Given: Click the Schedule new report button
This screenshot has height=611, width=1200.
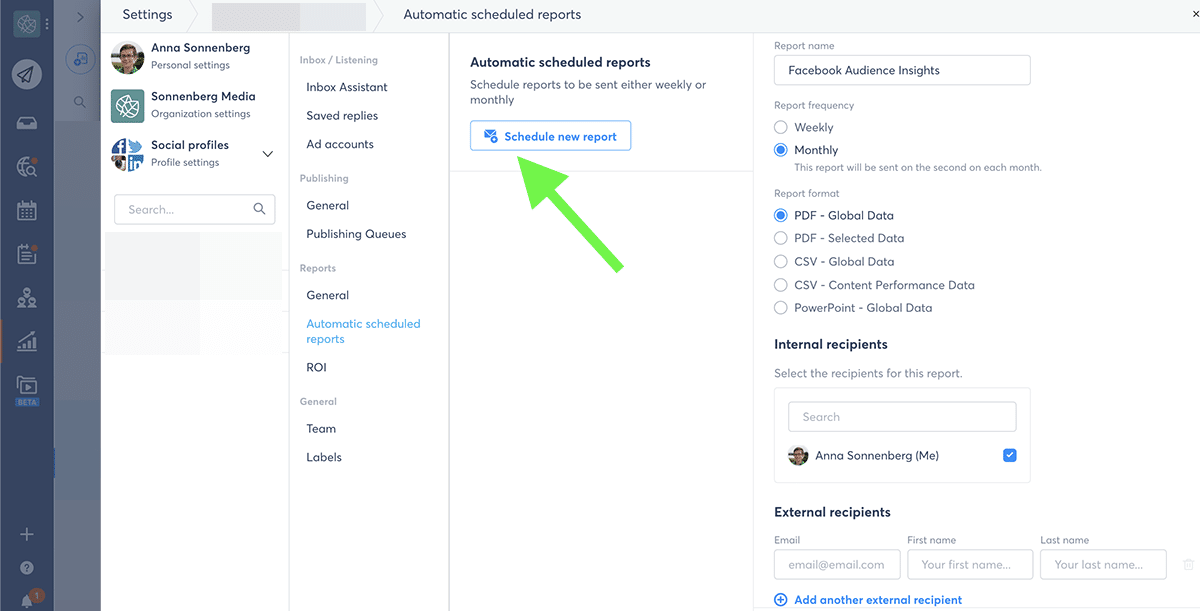Looking at the screenshot, I should pyautogui.click(x=550, y=136).
